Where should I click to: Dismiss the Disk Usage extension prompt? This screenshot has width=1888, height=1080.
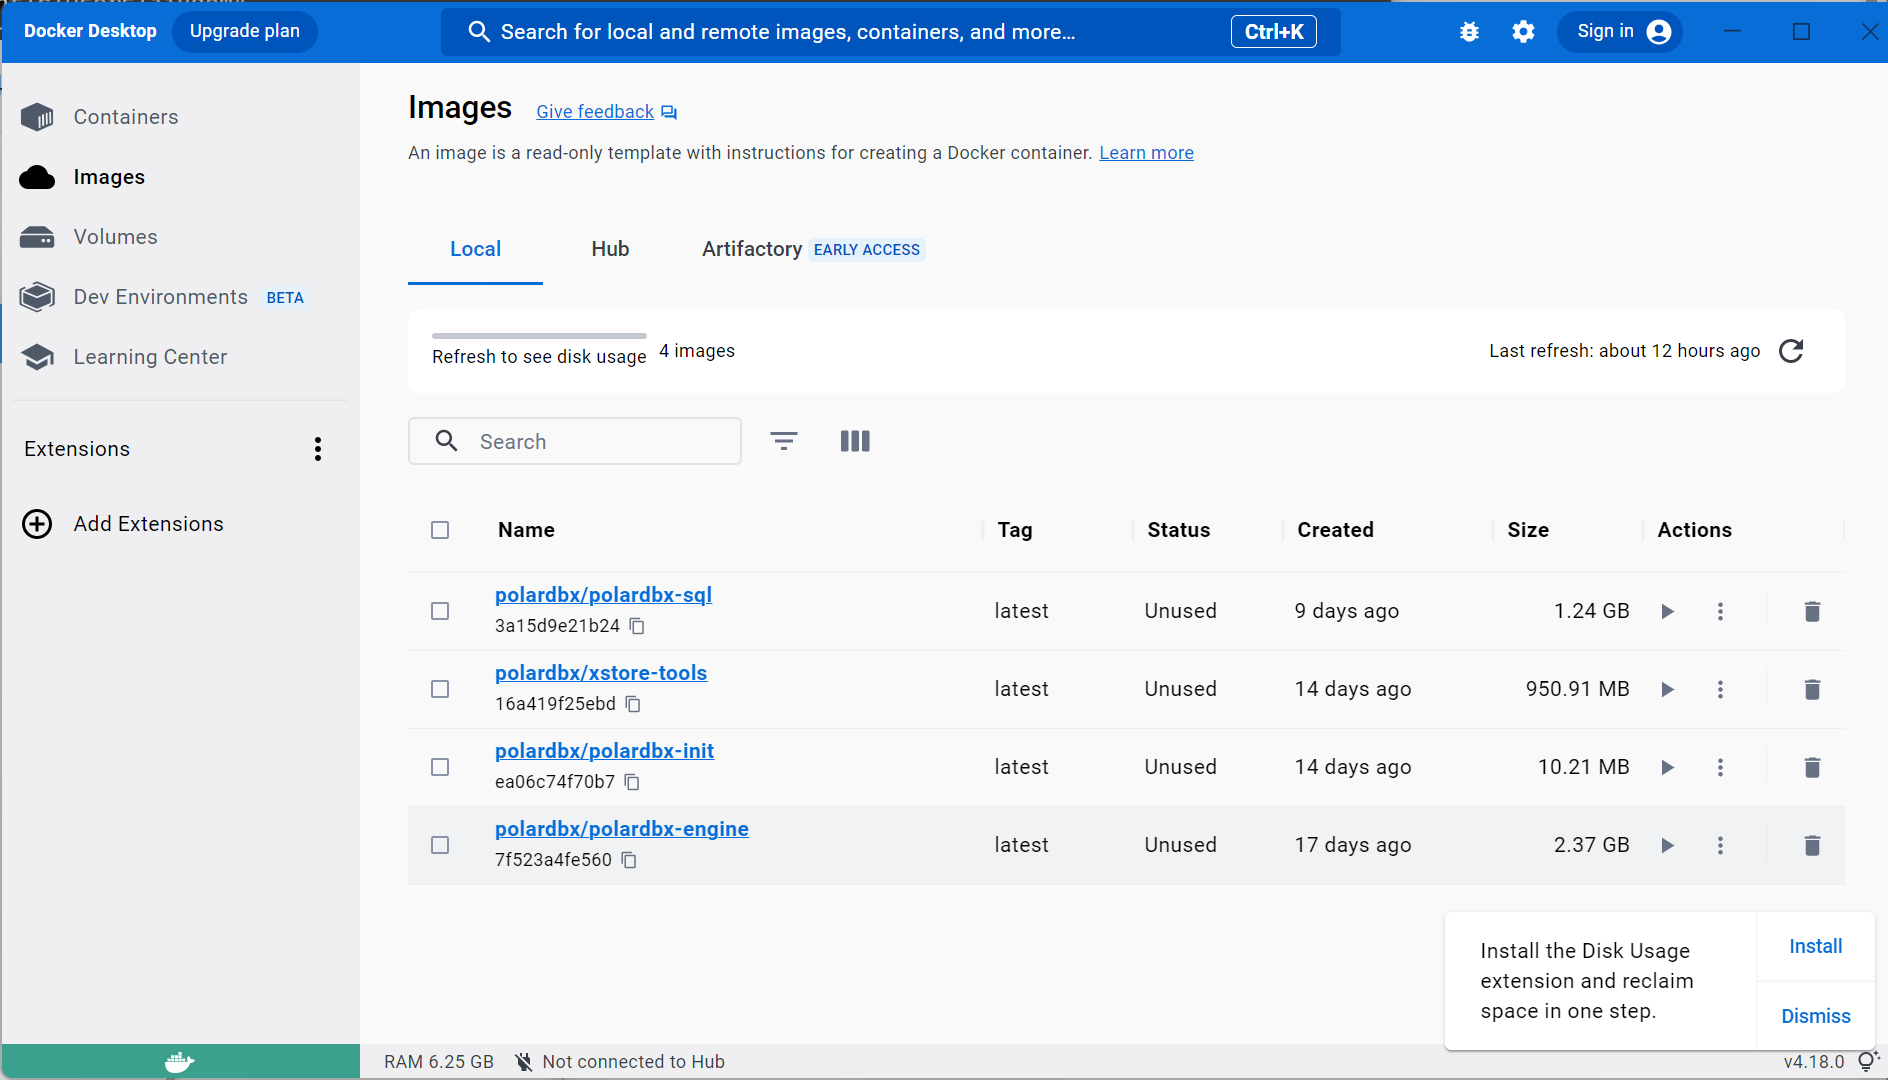(1815, 1016)
